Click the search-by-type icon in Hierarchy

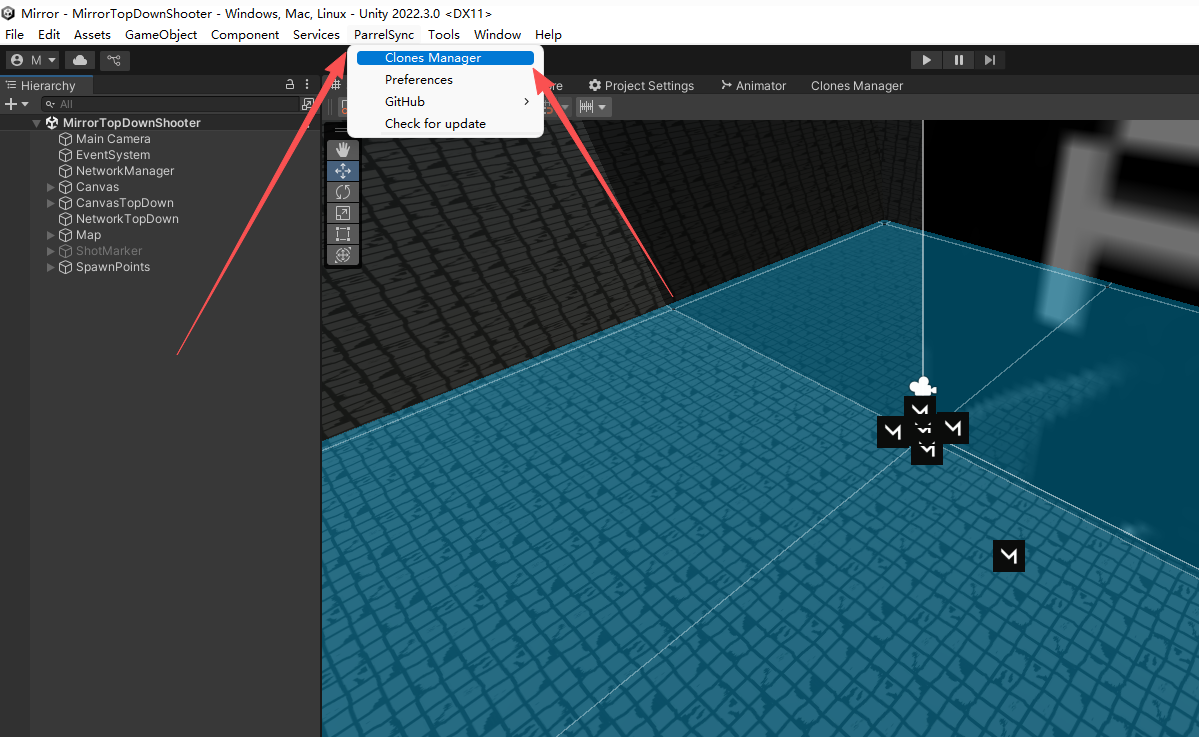[307, 104]
